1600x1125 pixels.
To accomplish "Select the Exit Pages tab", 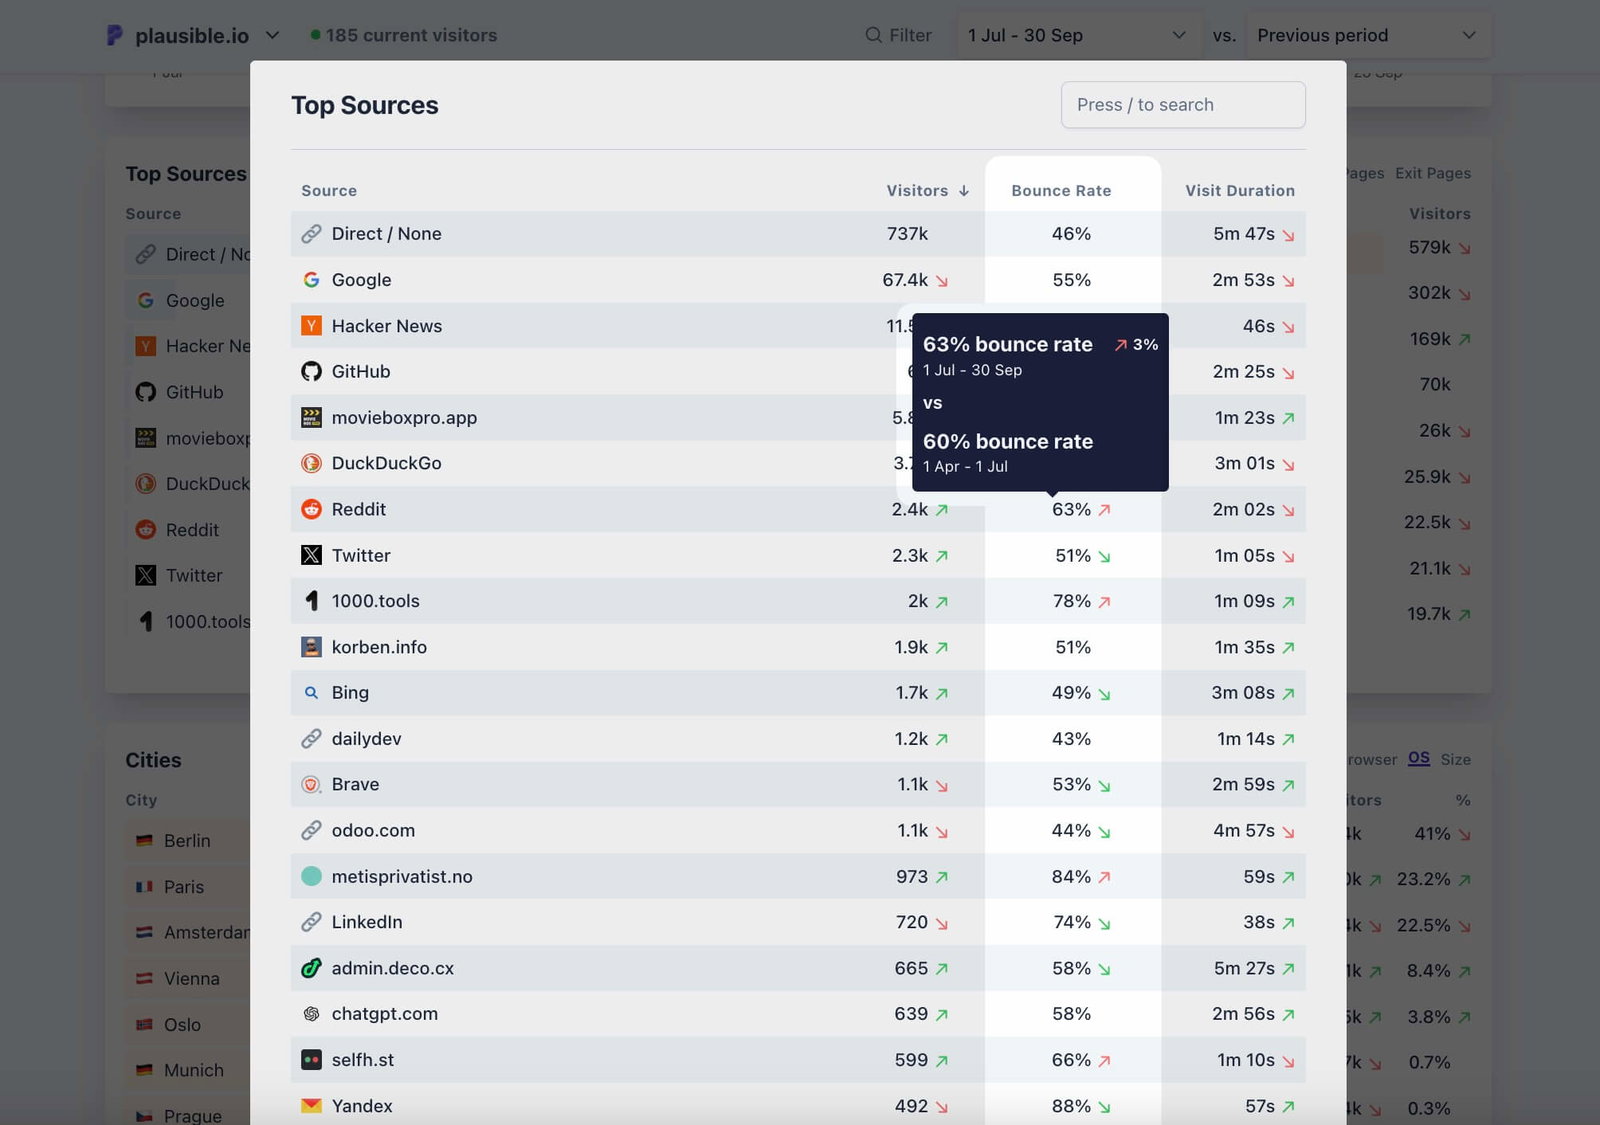I will [x=1432, y=172].
